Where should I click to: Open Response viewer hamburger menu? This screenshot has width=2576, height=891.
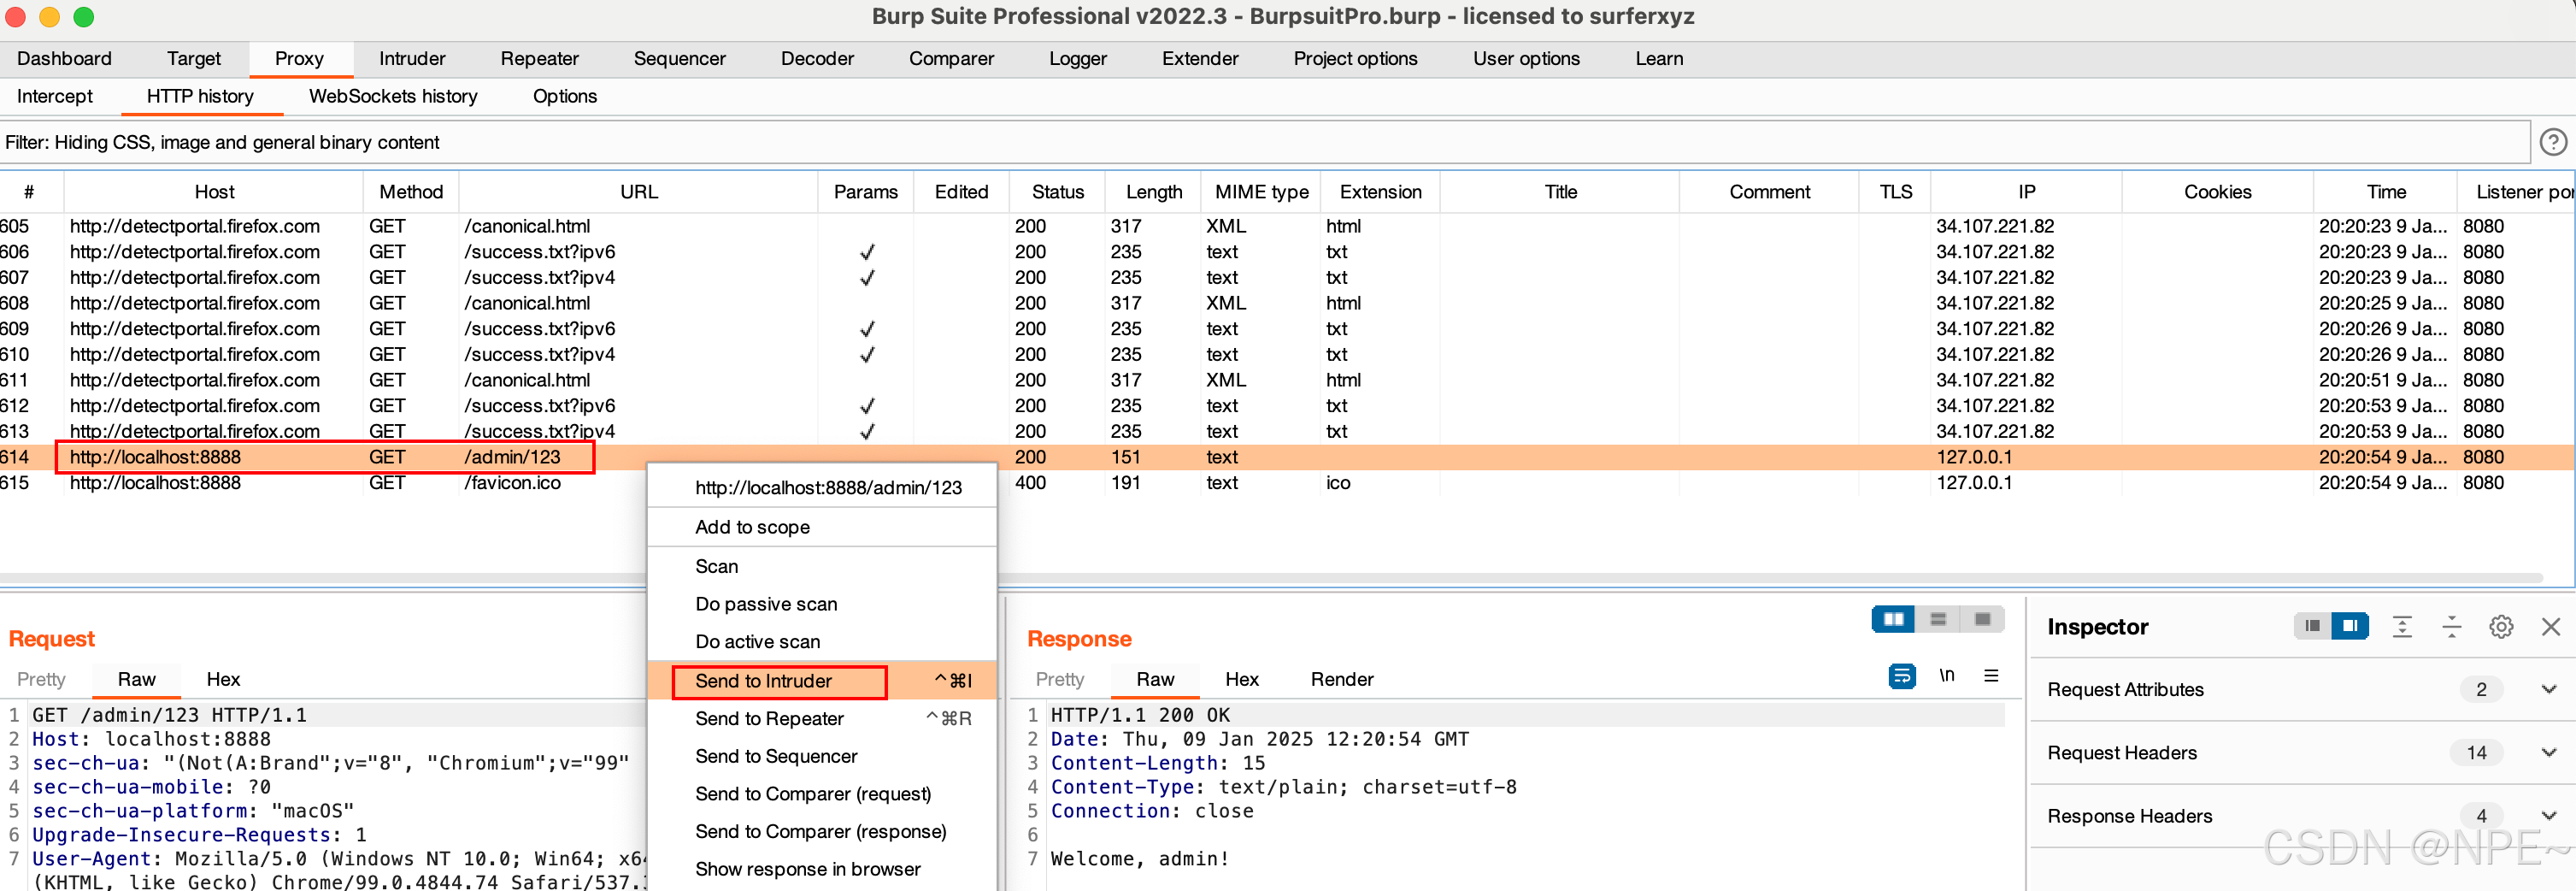click(x=1991, y=676)
